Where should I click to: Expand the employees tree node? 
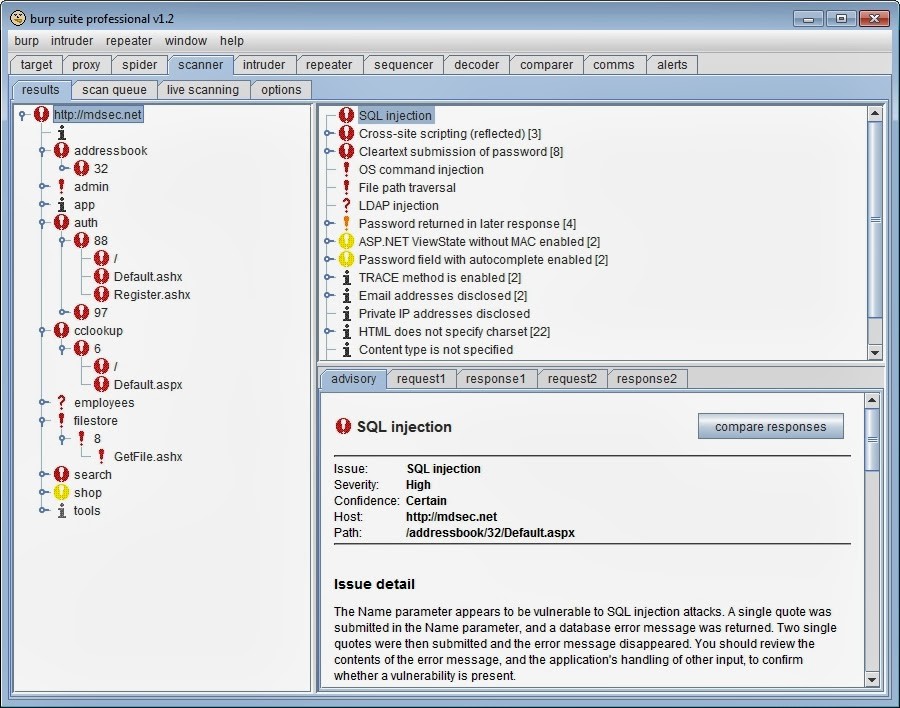click(x=42, y=402)
